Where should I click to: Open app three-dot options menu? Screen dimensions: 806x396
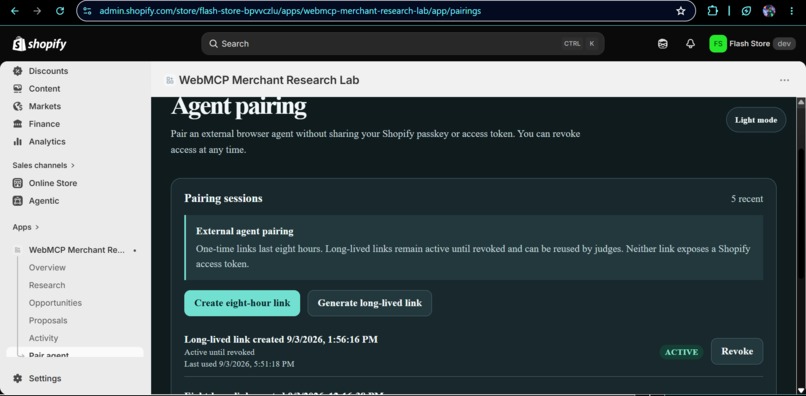pyautogui.click(x=784, y=80)
